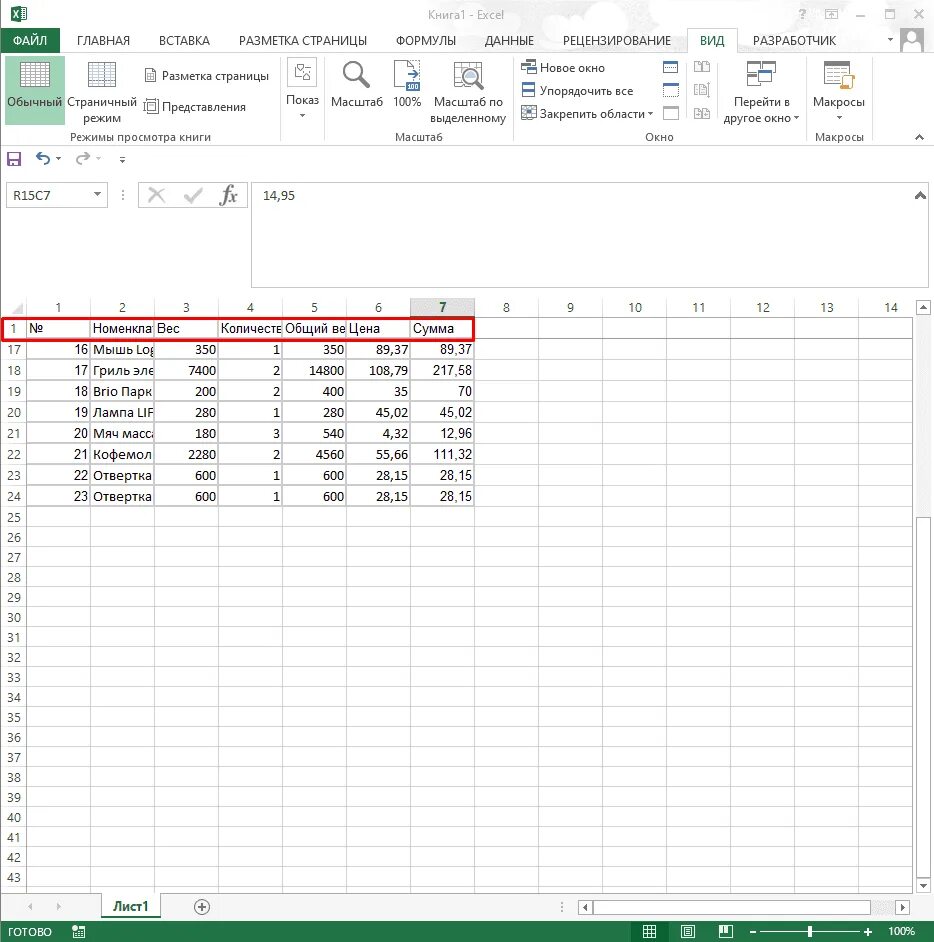This screenshot has height=942, width=934.
Task: Switch to the ДАННЫЕ tab
Action: tap(509, 40)
